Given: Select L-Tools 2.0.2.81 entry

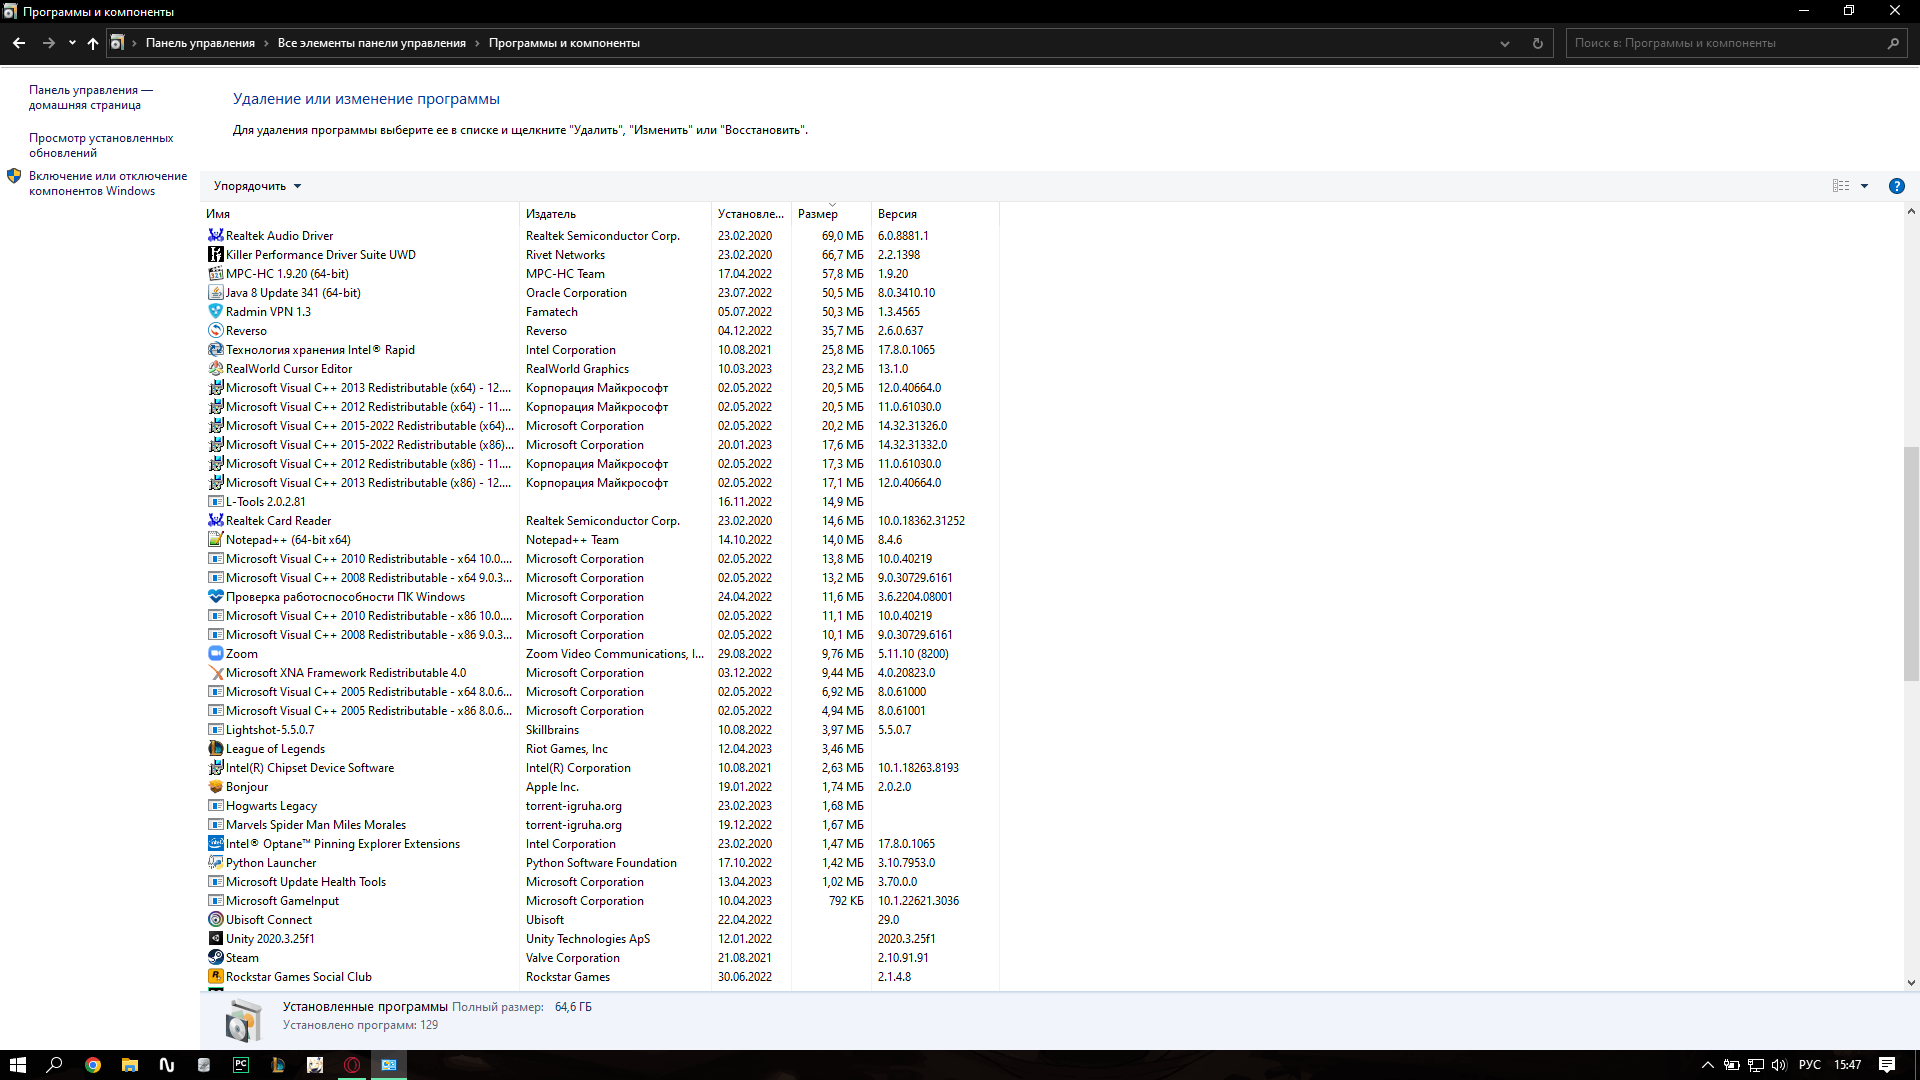Looking at the screenshot, I should pyautogui.click(x=600, y=501).
